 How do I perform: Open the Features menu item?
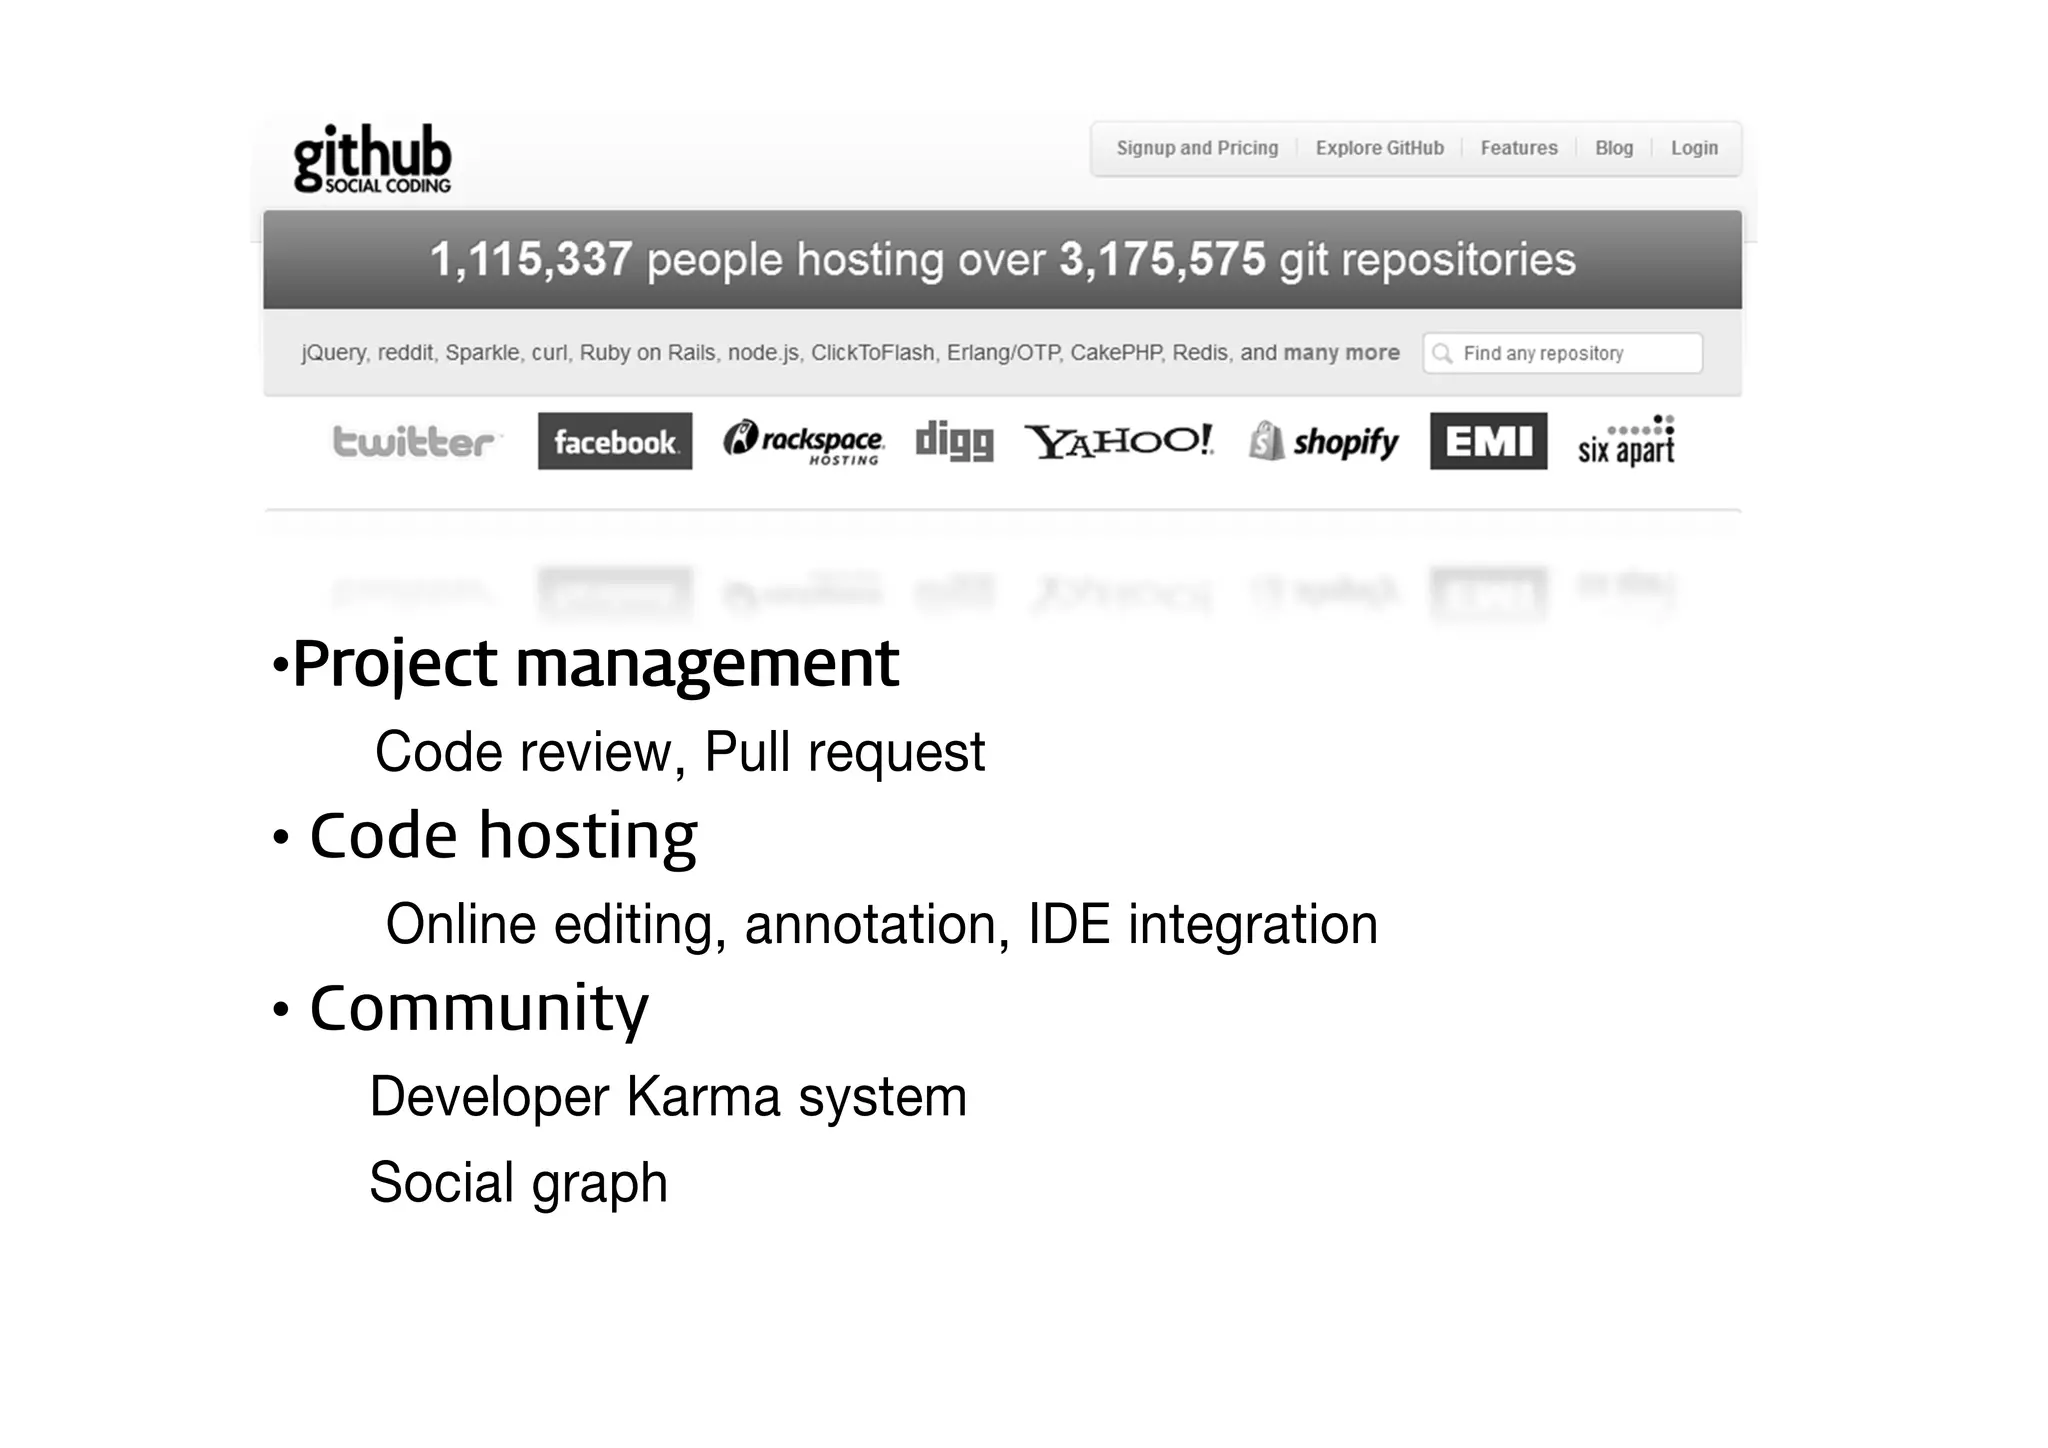1519,148
